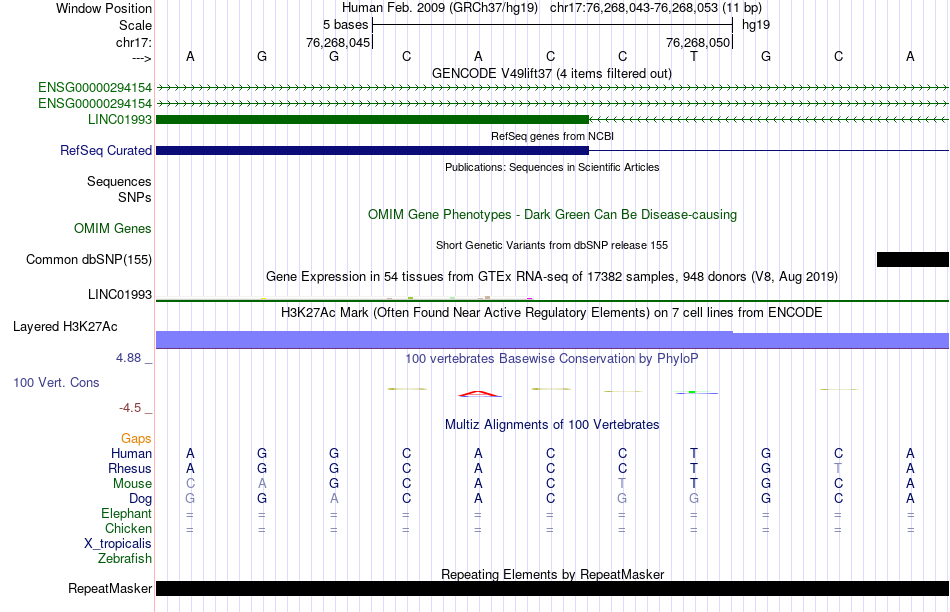Select the X_tropicalis alignment row label
Viewport: 950px width, 612px height.
click(118, 544)
